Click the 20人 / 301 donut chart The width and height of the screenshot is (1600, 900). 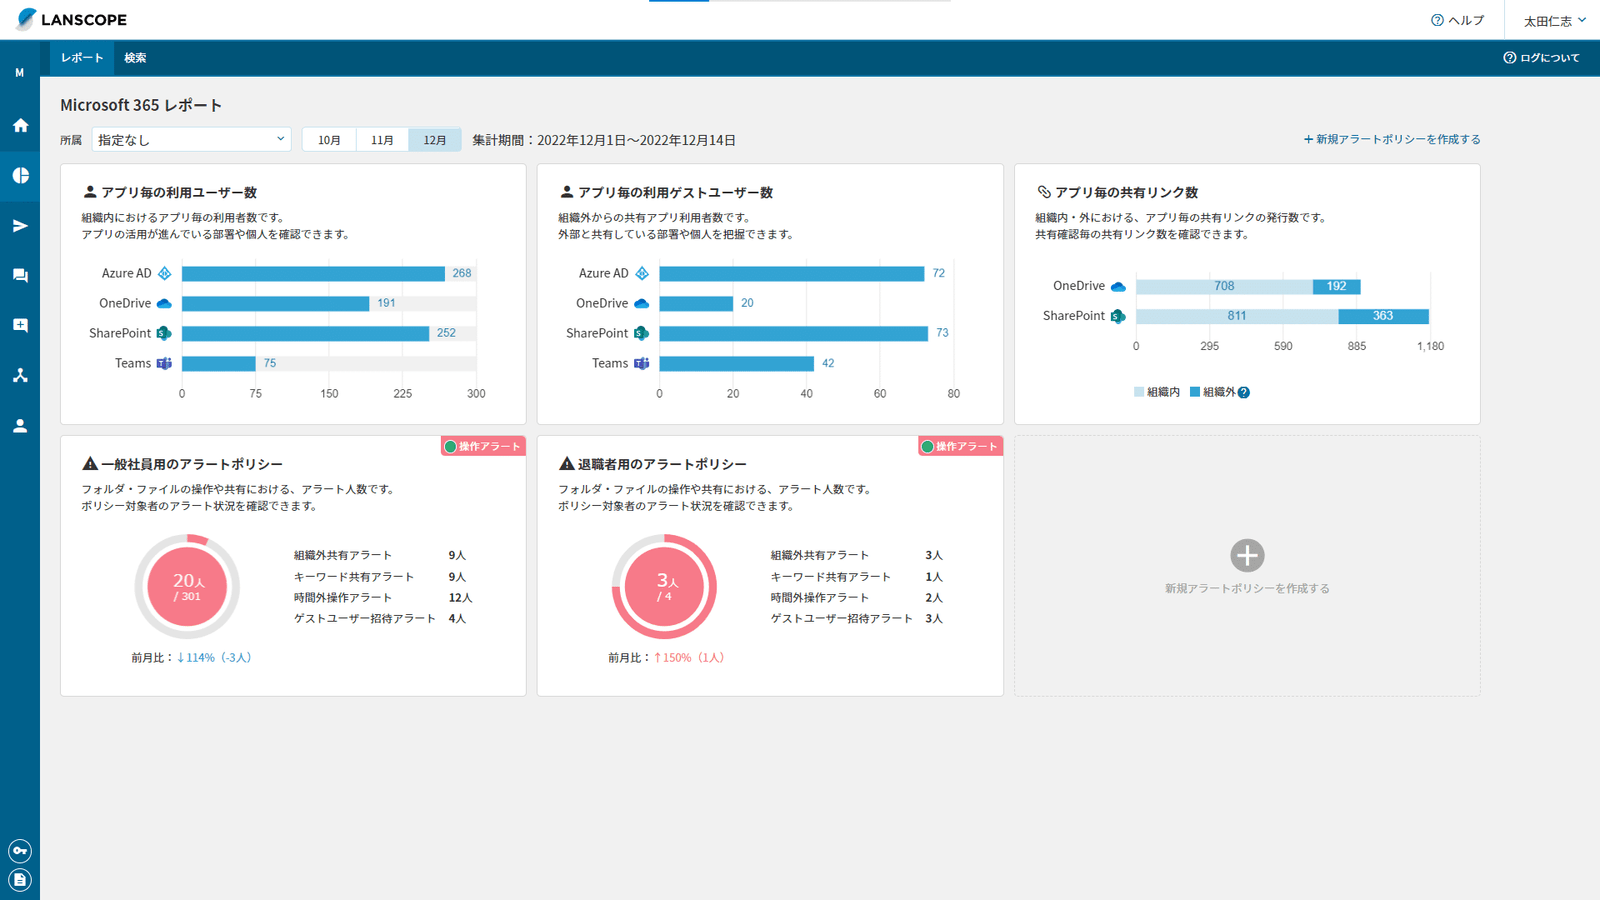click(x=187, y=587)
